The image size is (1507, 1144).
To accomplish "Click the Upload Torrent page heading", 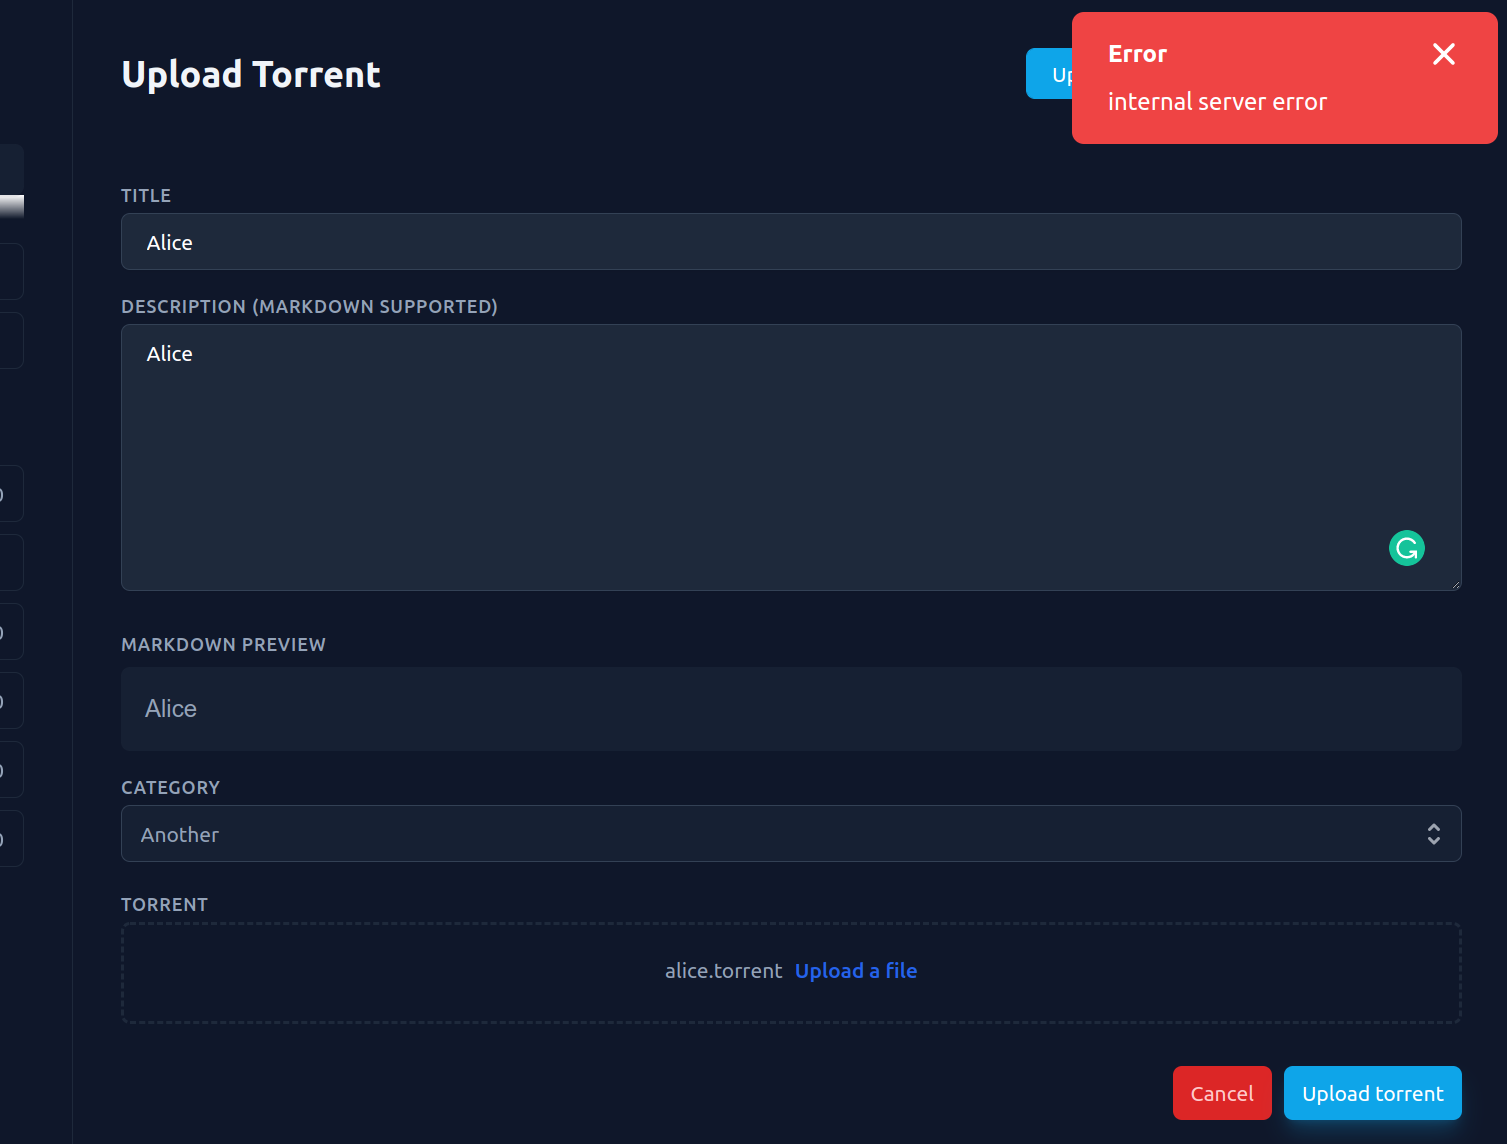I will click(251, 75).
